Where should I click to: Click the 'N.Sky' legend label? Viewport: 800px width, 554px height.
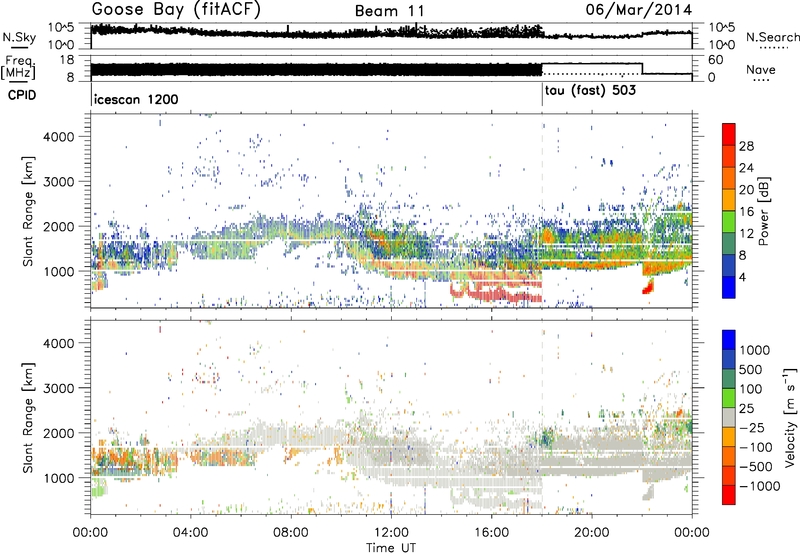point(19,37)
